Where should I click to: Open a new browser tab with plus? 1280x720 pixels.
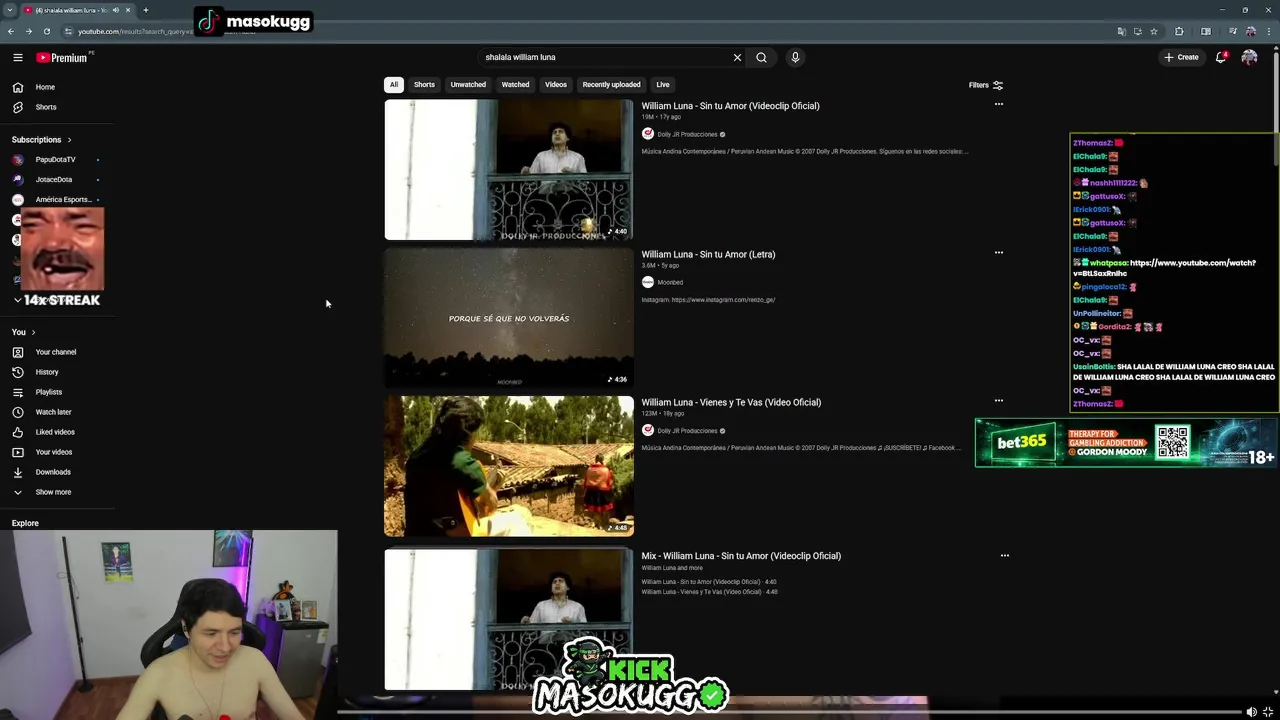[145, 10]
